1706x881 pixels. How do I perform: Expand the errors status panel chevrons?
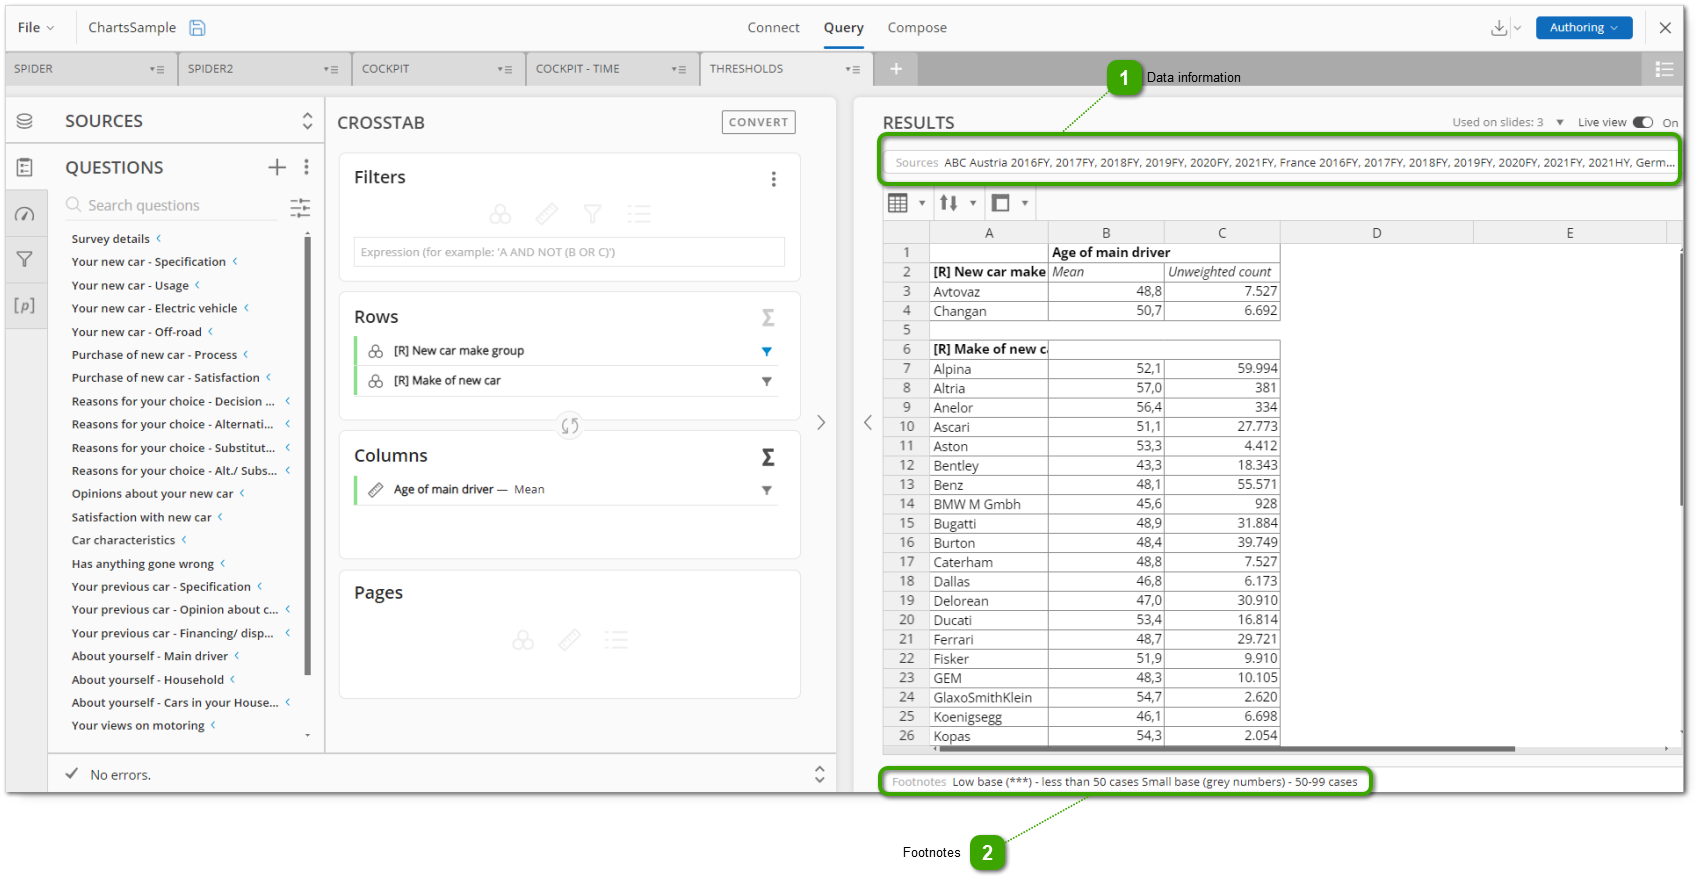[x=819, y=775]
